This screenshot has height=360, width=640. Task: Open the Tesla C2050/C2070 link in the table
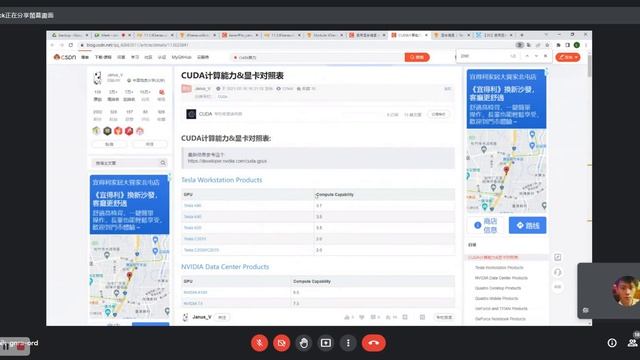(x=201, y=250)
